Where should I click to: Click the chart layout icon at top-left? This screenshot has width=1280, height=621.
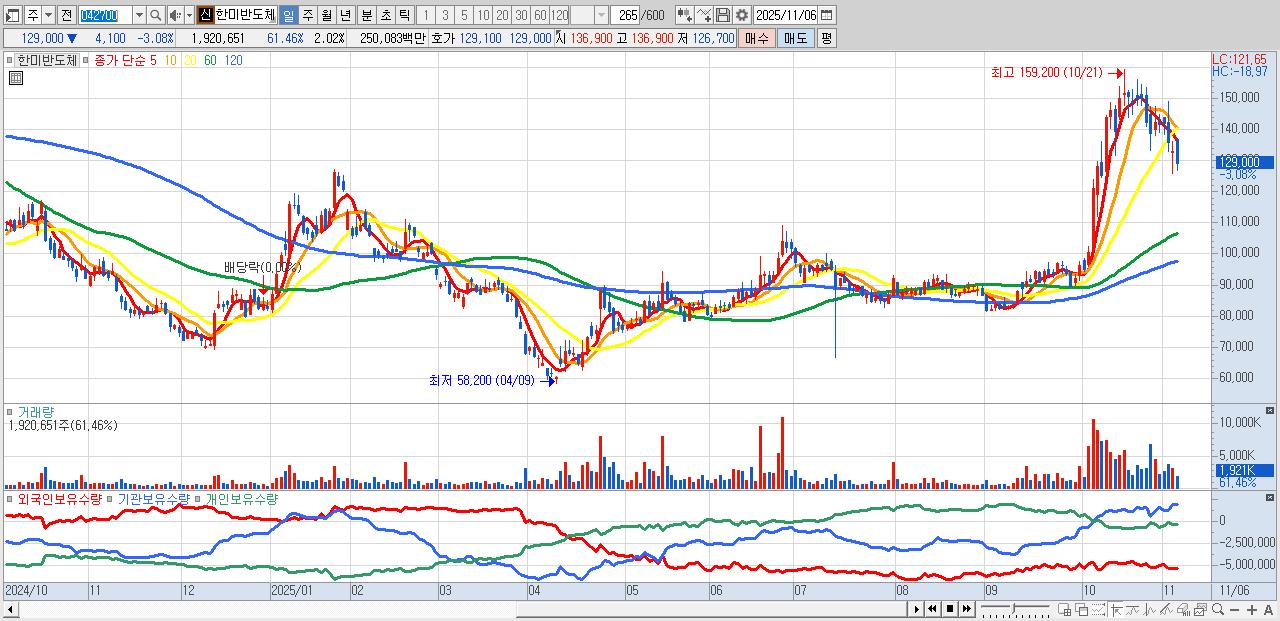pyautogui.click(x=12, y=15)
